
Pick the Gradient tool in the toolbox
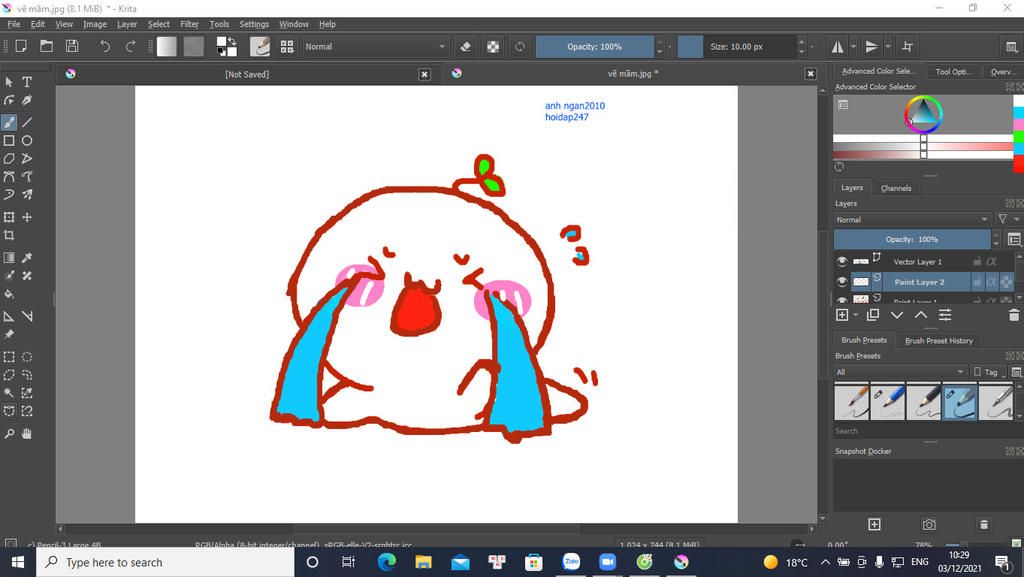pos(9,258)
